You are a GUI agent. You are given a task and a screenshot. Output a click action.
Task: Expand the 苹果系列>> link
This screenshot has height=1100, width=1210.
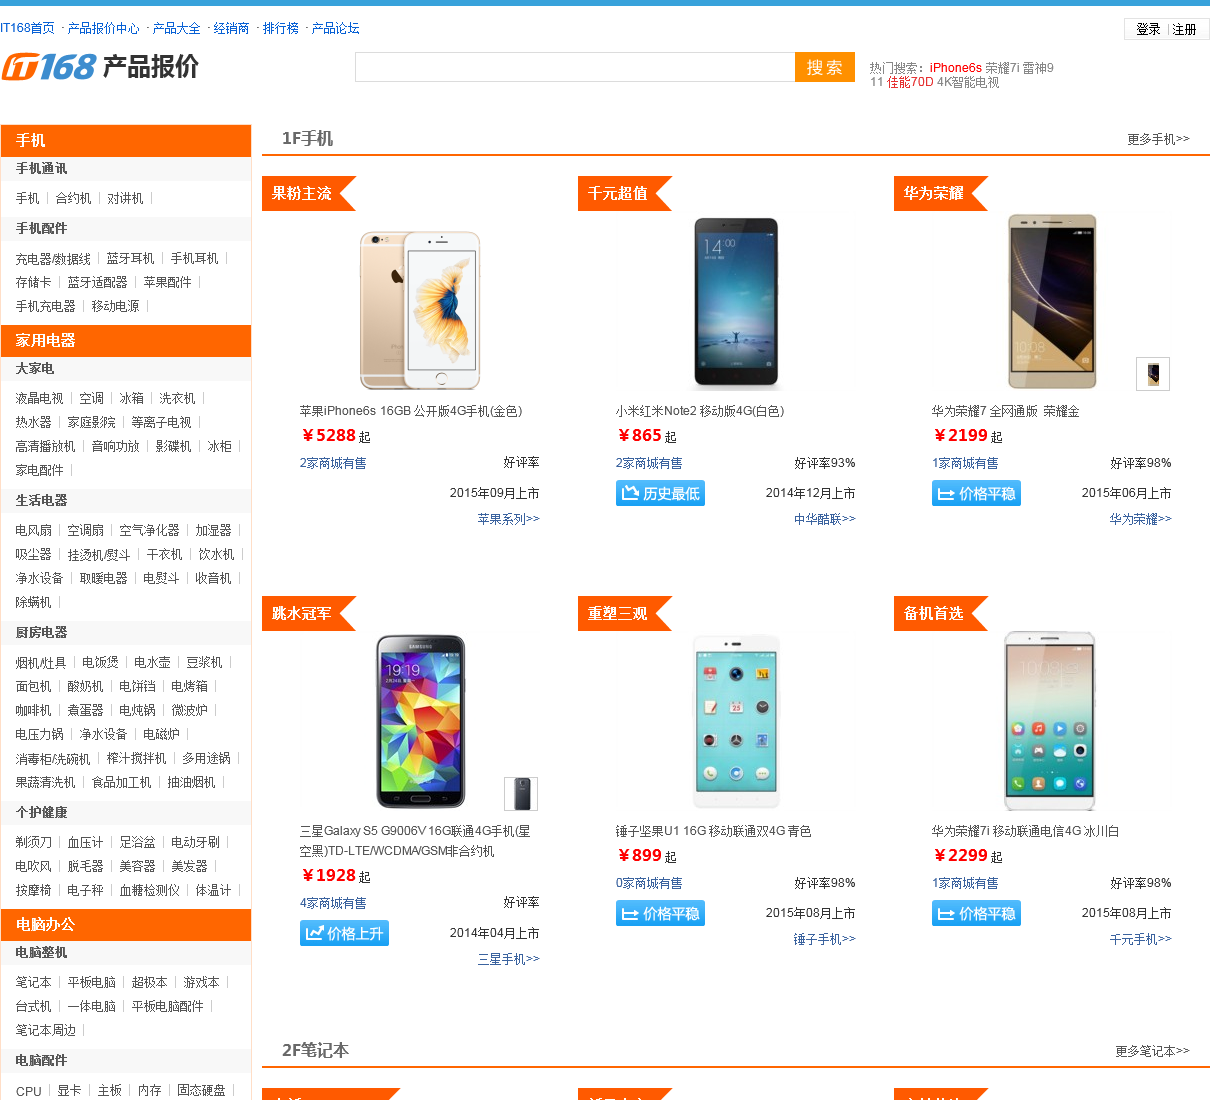click(508, 519)
